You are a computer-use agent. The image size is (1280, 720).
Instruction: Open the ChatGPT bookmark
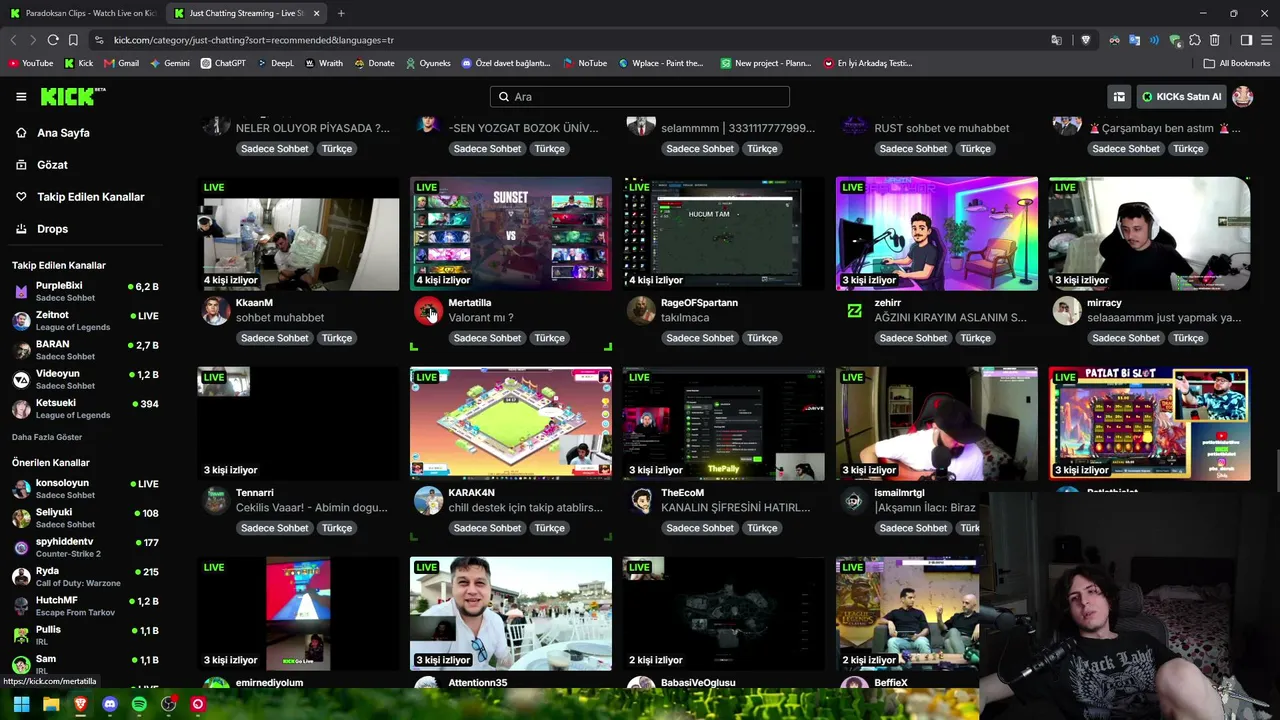pyautogui.click(x=223, y=63)
